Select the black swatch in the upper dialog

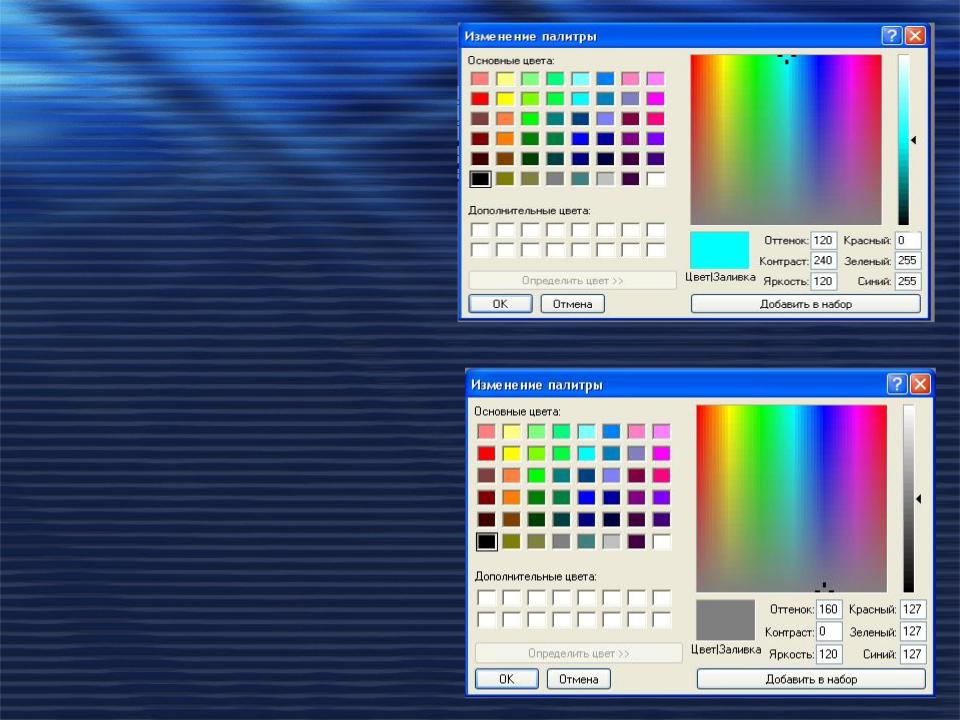click(480, 179)
